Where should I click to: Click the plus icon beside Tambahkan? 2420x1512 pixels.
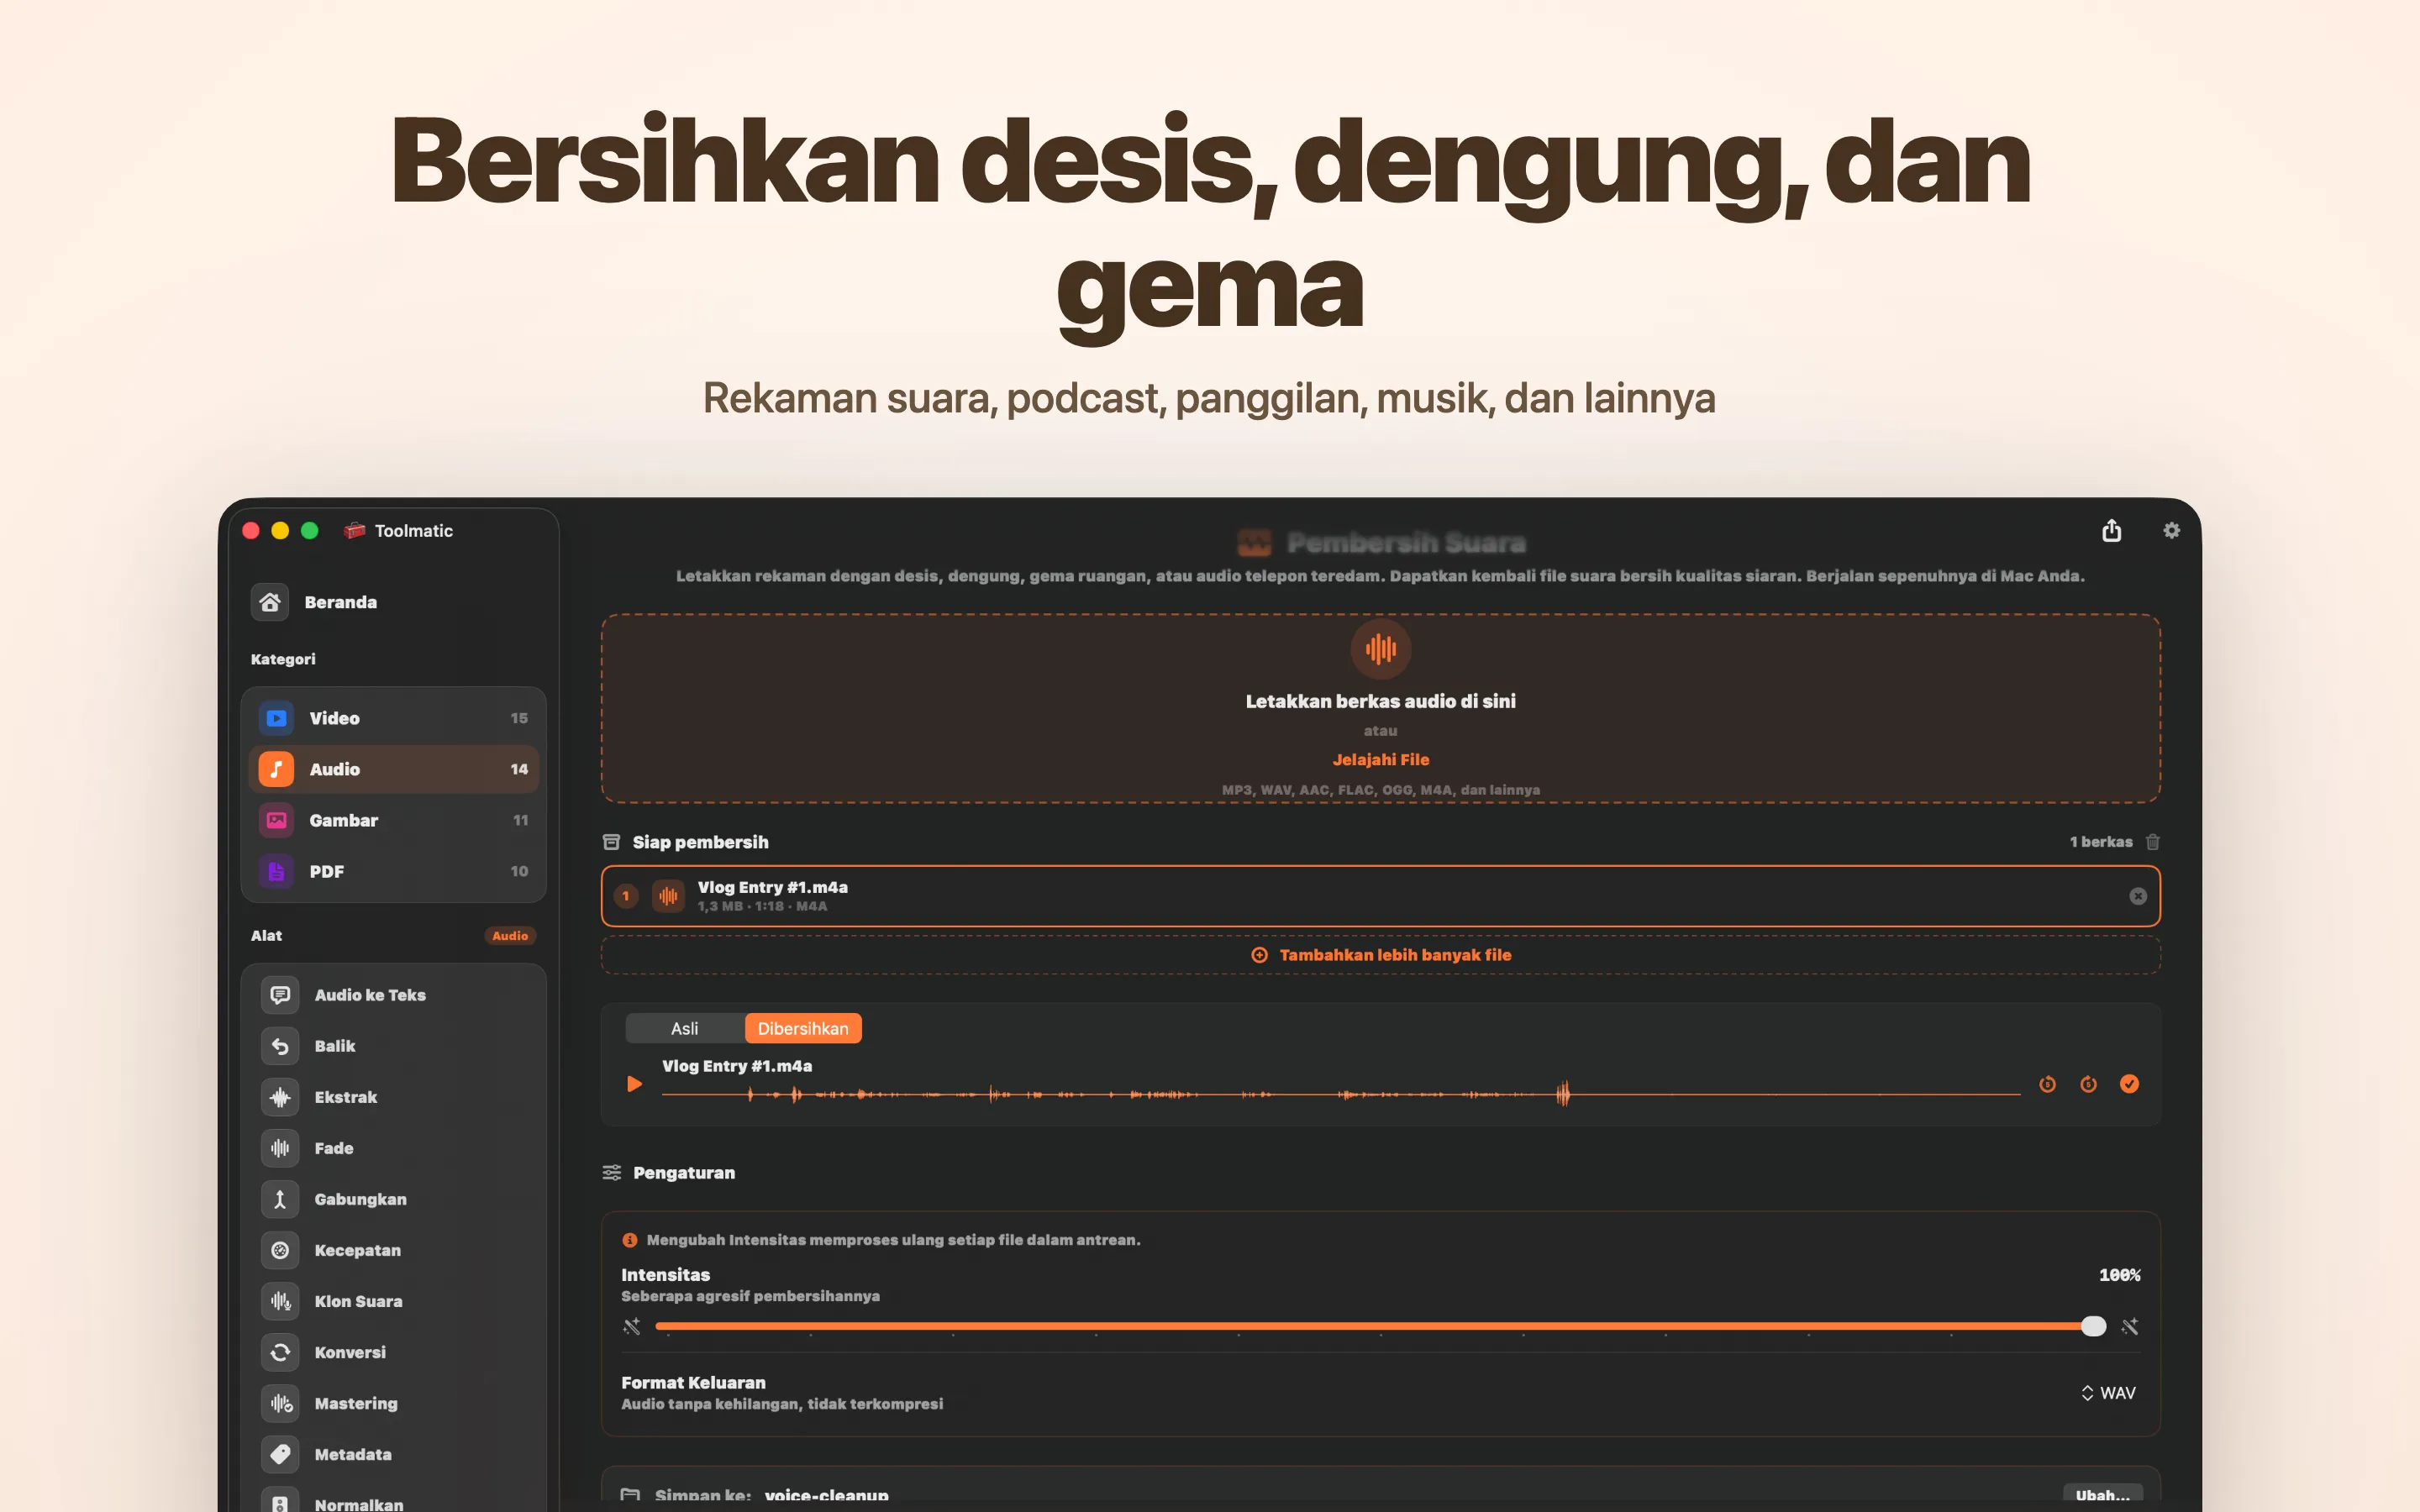pyautogui.click(x=1259, y=955)
